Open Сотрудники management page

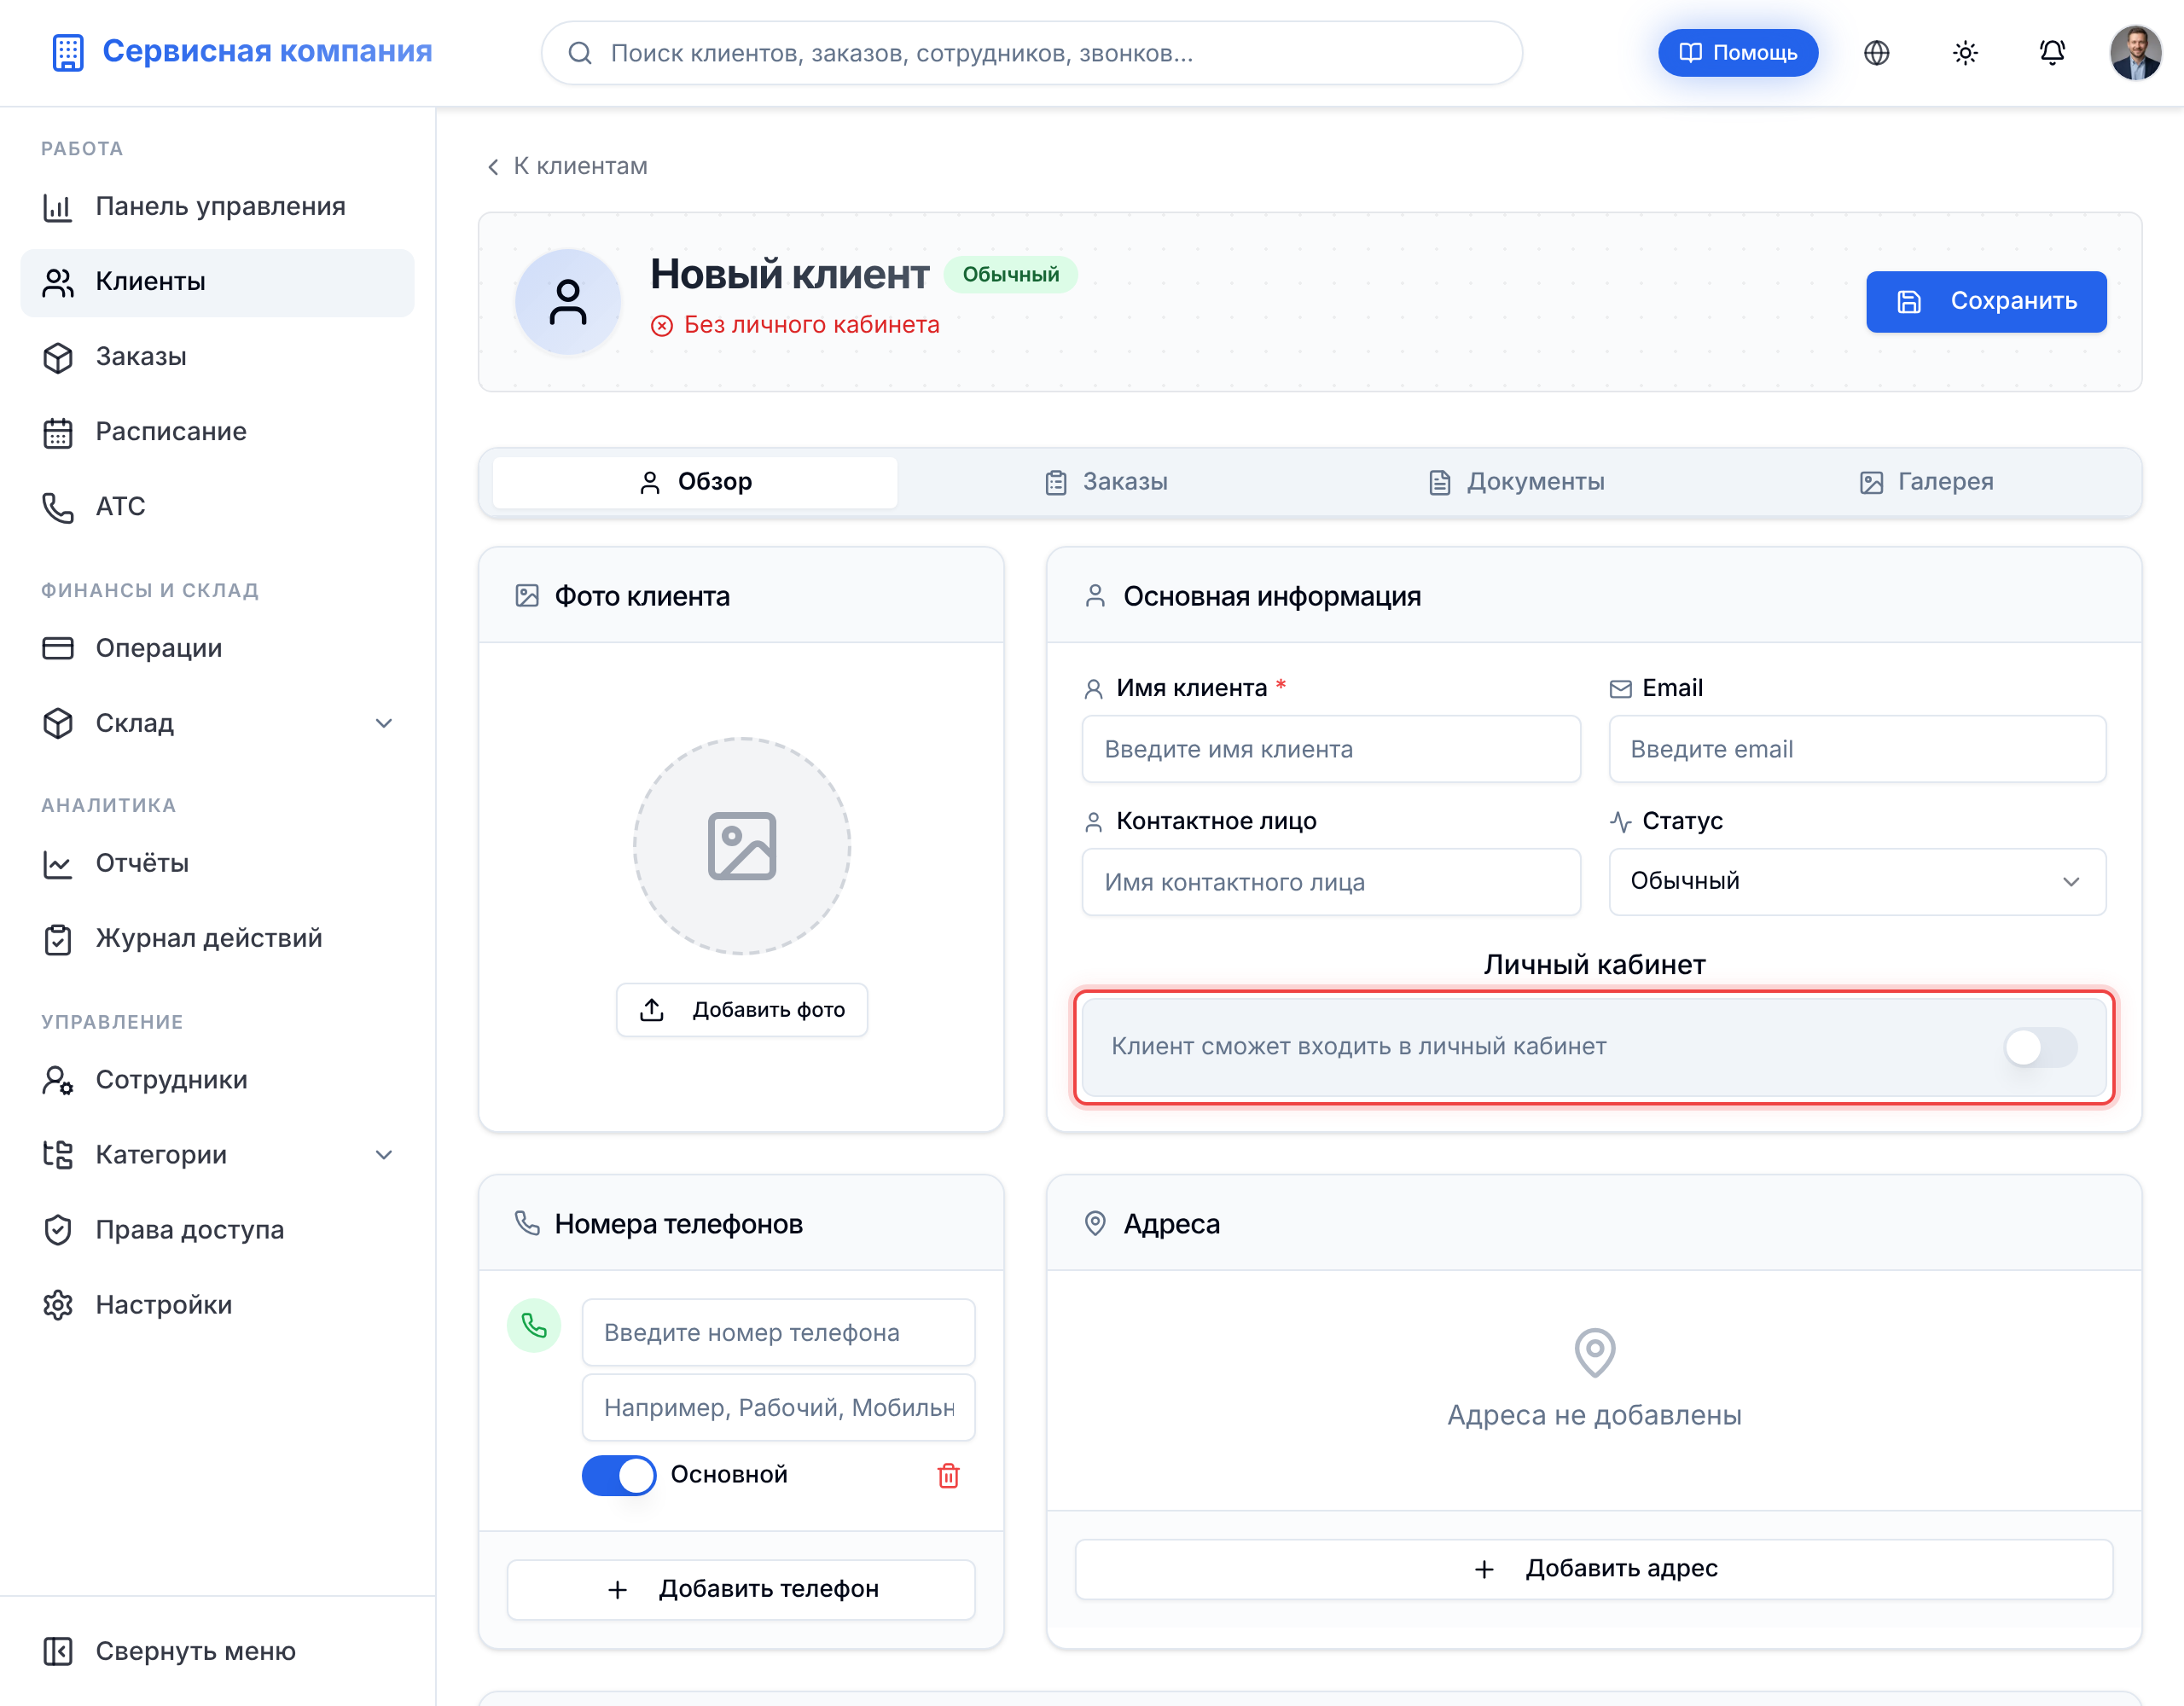[217, 1080]
